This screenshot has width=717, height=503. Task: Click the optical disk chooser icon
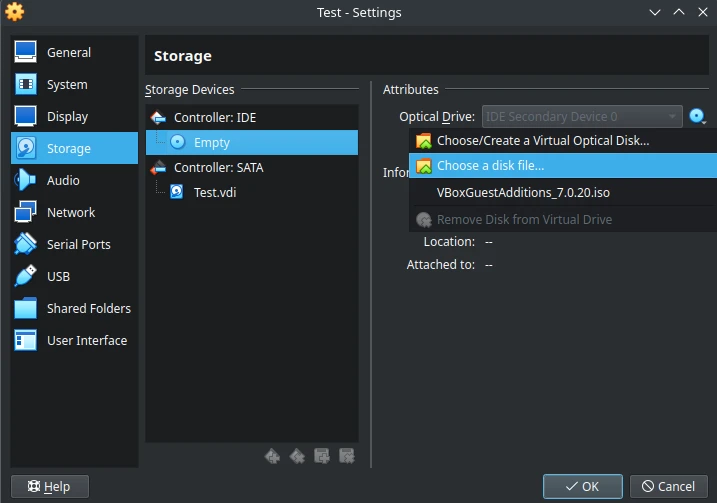(697, 117)
